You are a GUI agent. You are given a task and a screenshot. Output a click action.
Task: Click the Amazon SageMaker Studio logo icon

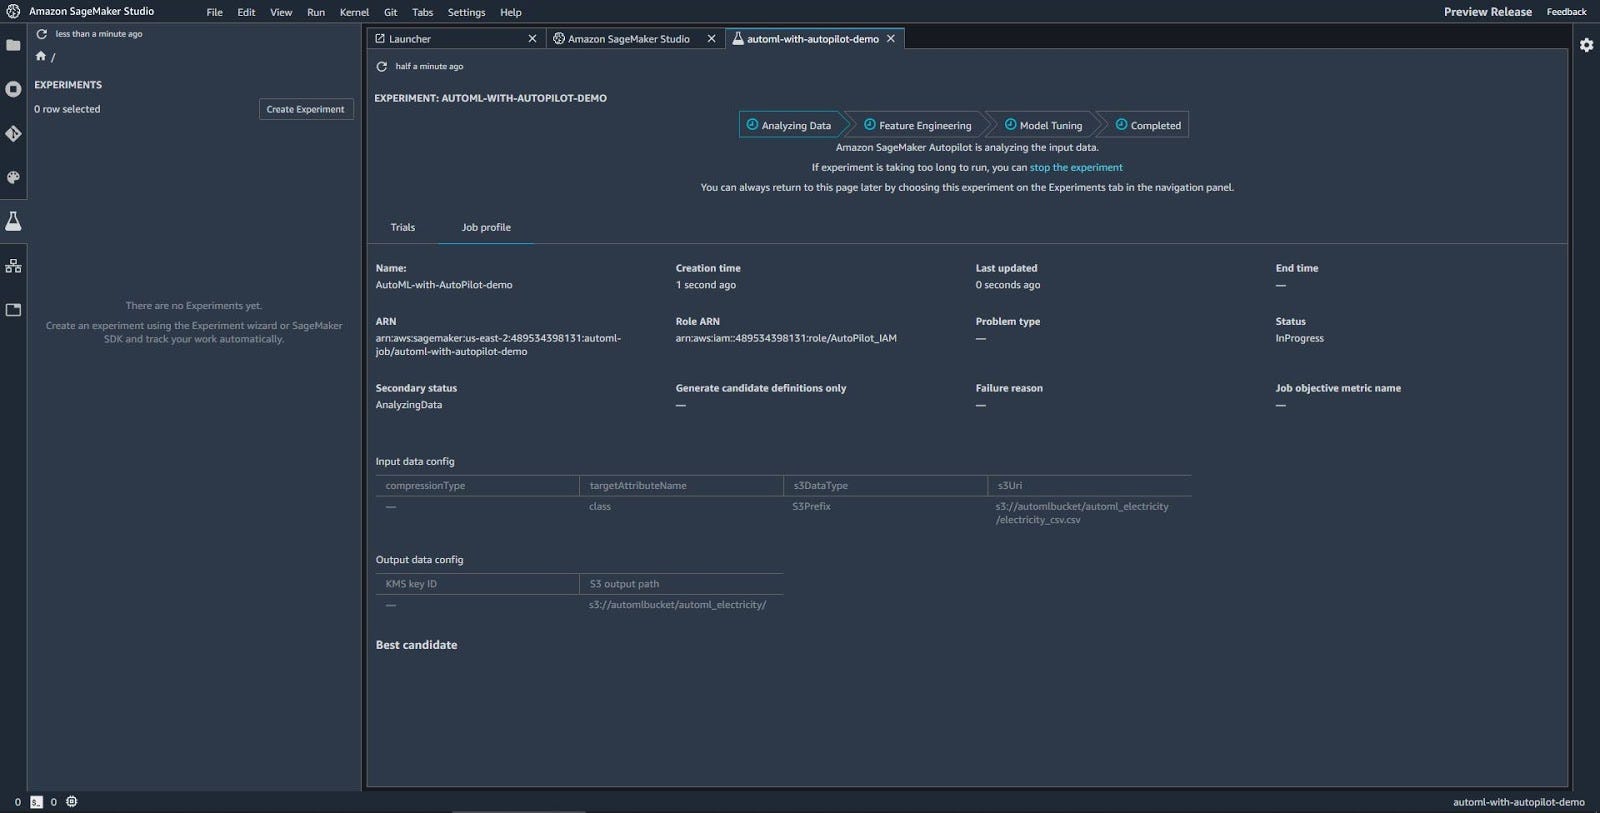click(13, 11)
